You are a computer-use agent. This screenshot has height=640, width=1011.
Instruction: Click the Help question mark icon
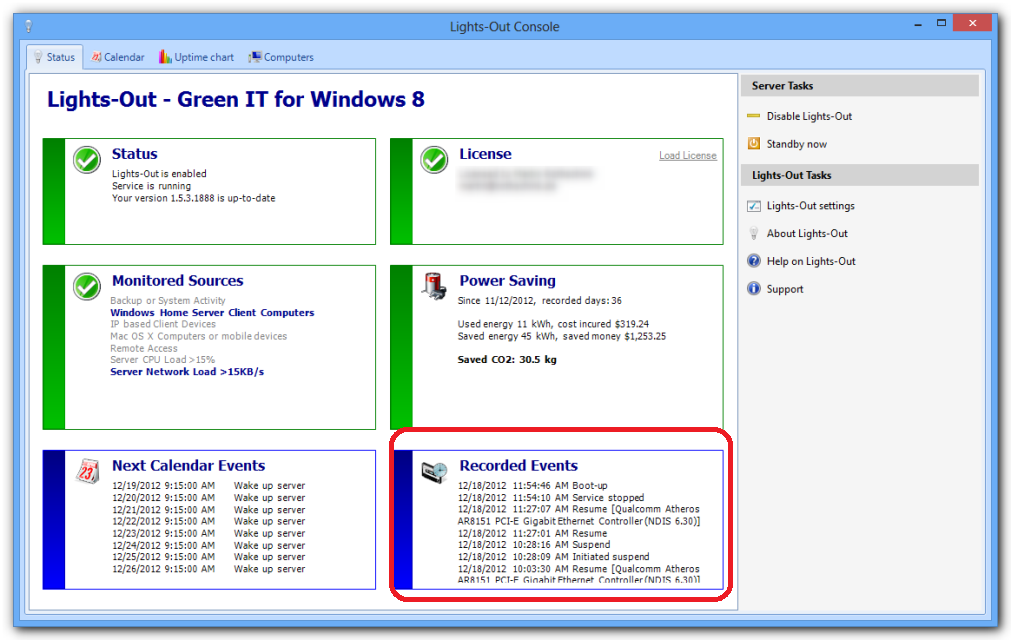click(x=754, y=261)
